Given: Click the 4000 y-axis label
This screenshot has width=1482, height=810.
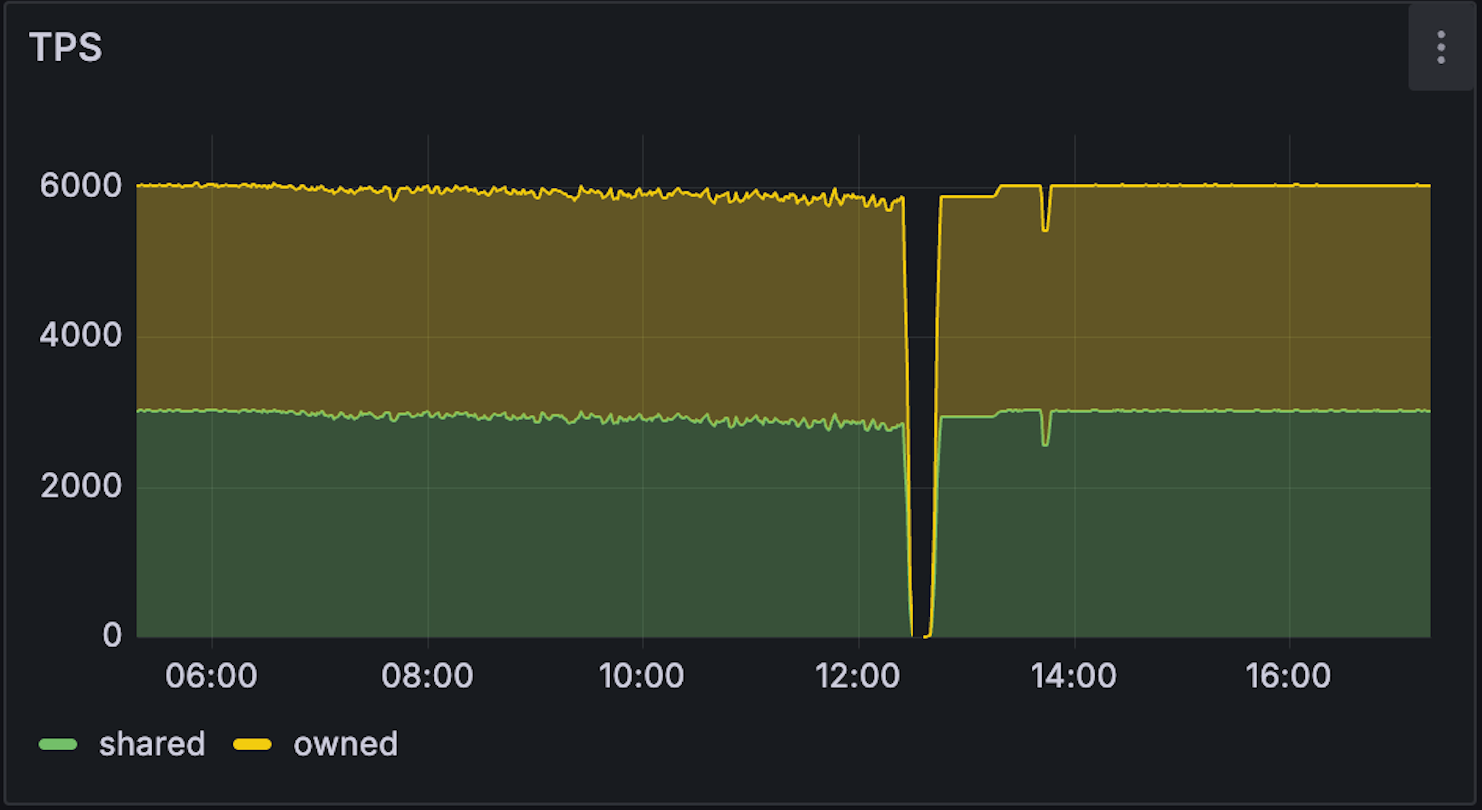Looking at the screenshot, I should [80, 336].
